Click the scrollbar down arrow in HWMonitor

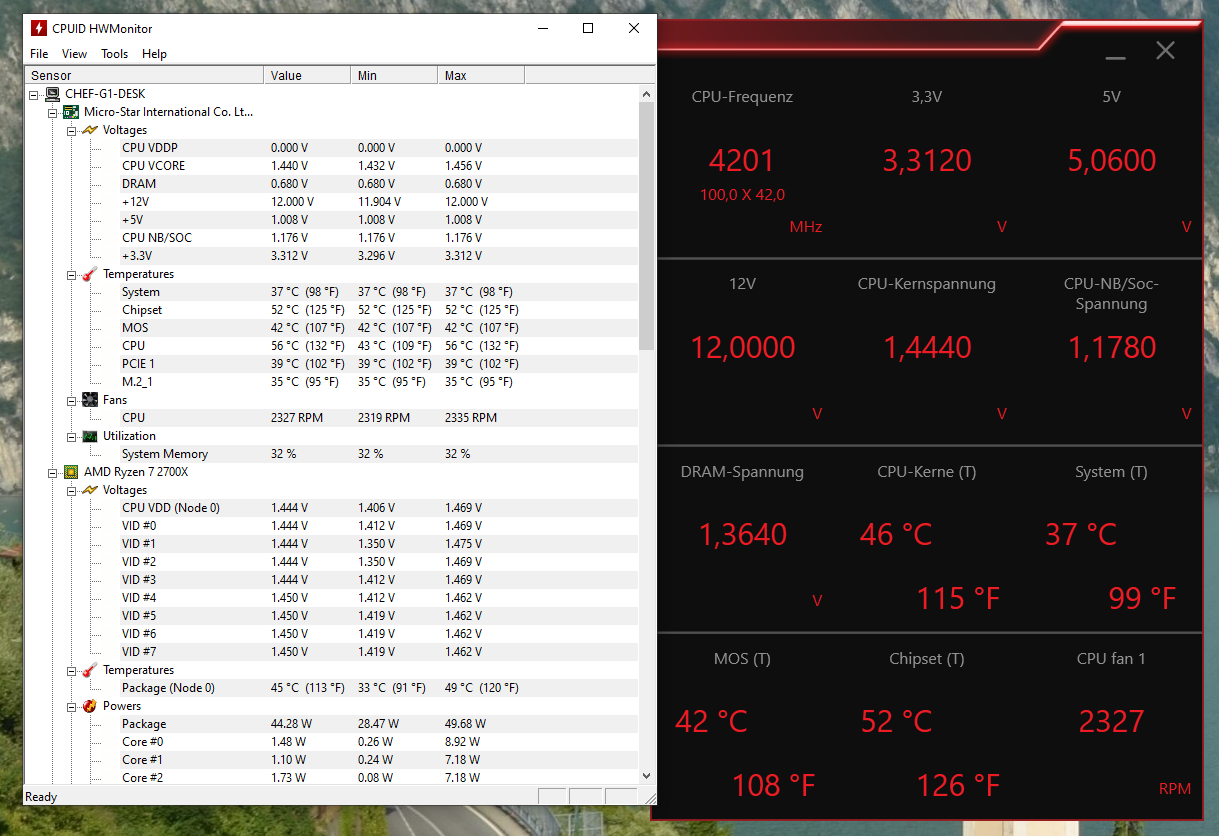[x=646, y=776]
